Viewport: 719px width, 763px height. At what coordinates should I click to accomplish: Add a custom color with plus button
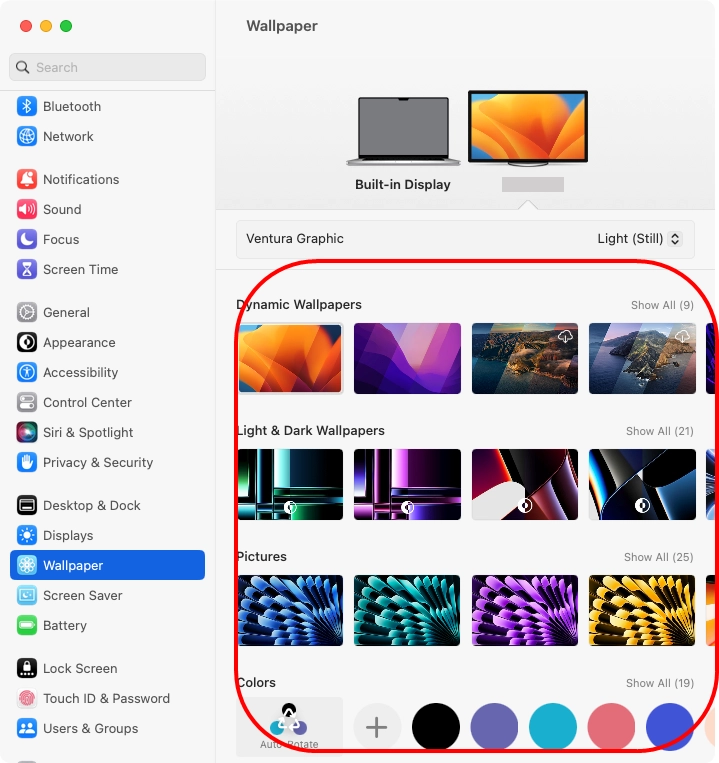pyautogui.click(x=377, y=727)
